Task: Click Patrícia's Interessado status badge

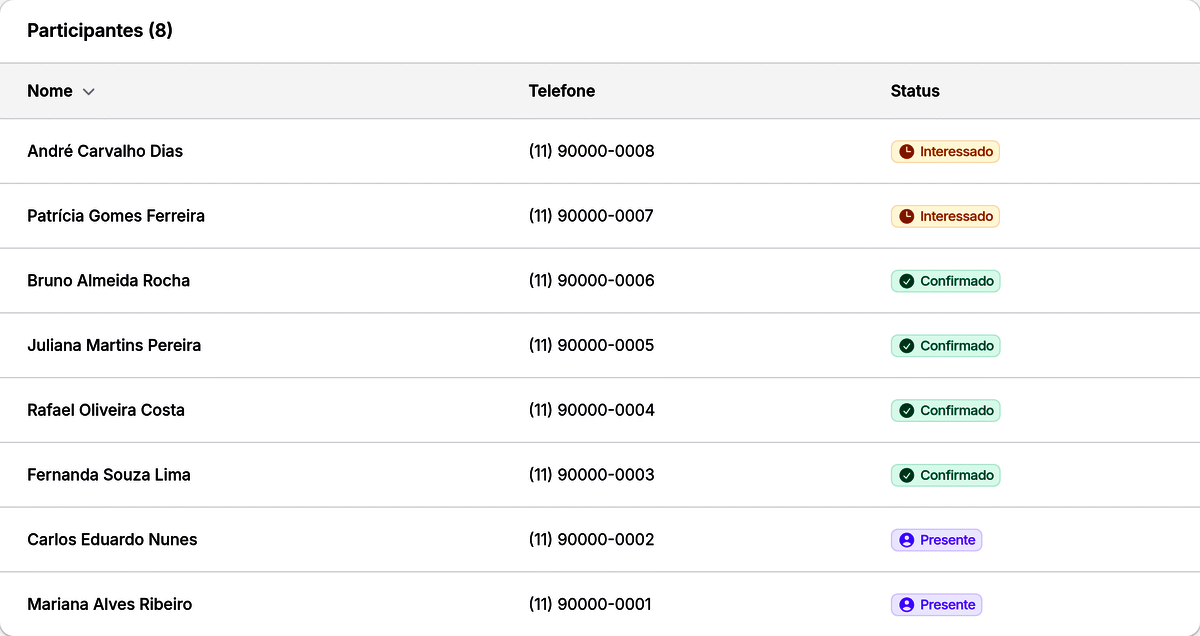Action: [945, 216]
